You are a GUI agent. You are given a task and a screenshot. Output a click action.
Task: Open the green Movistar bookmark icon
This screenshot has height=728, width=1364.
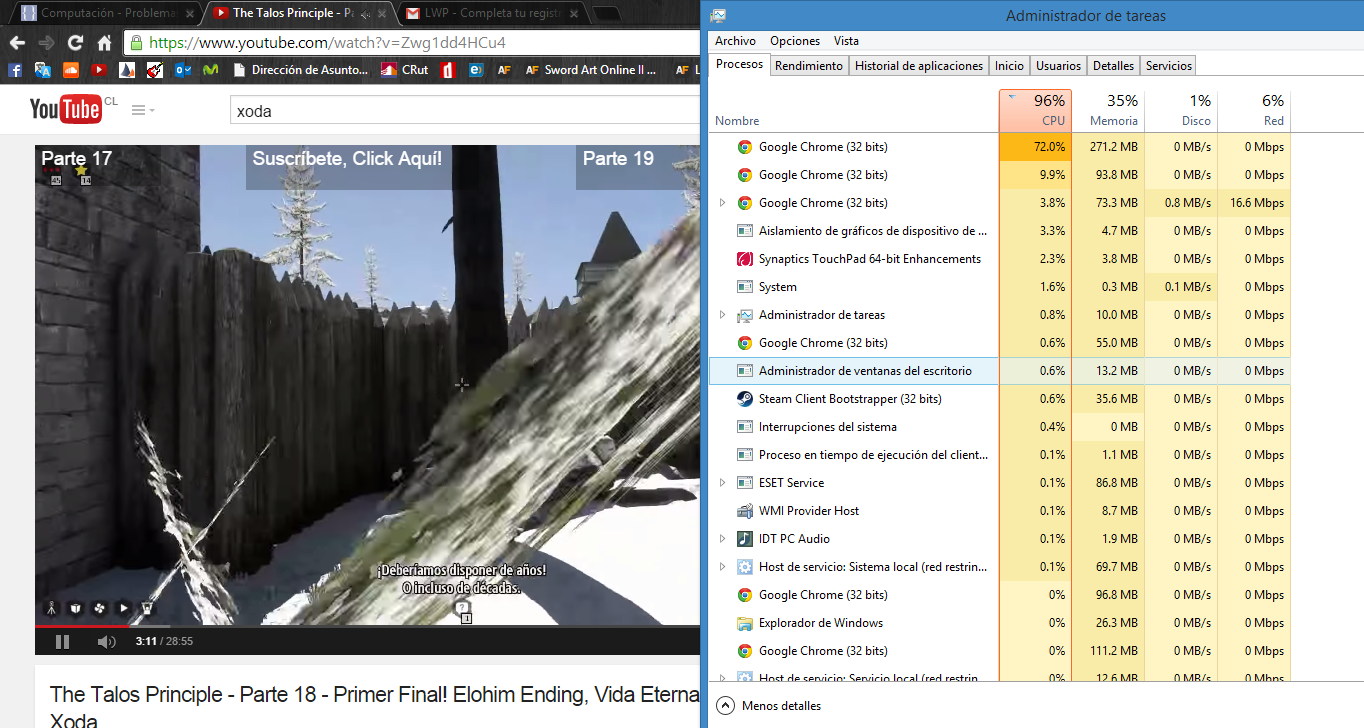coord(210,70)
